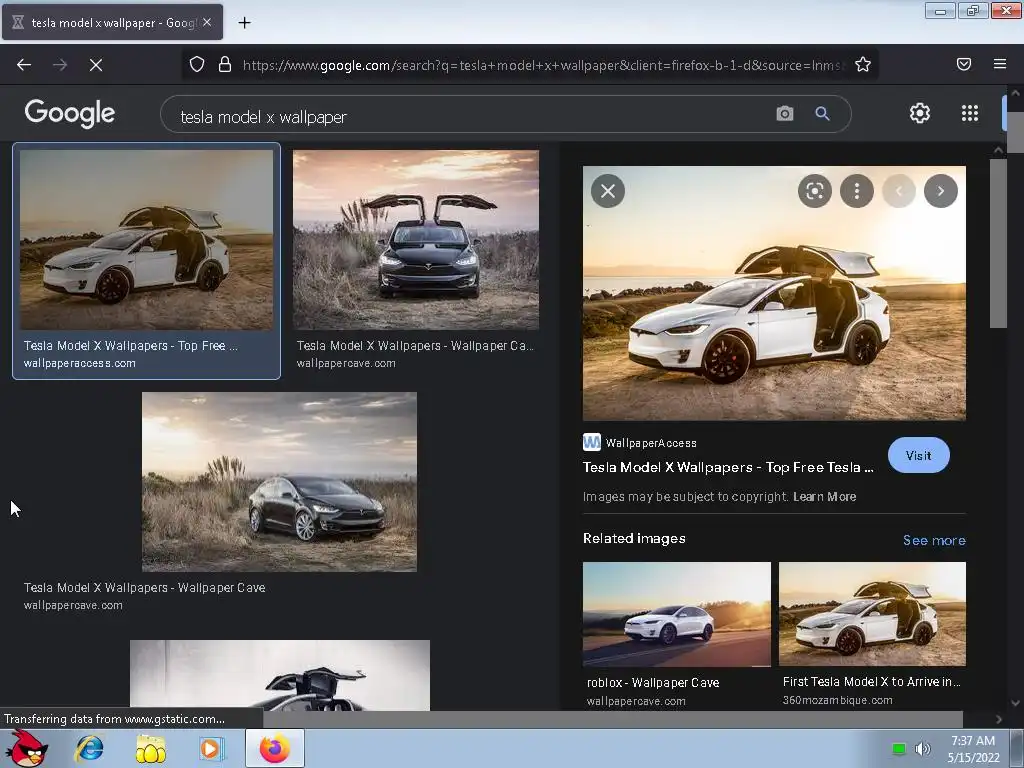1024x768 pixels.
Task: Click Top Free Tesla title in preview panel
Action: (x=728, y=468)
